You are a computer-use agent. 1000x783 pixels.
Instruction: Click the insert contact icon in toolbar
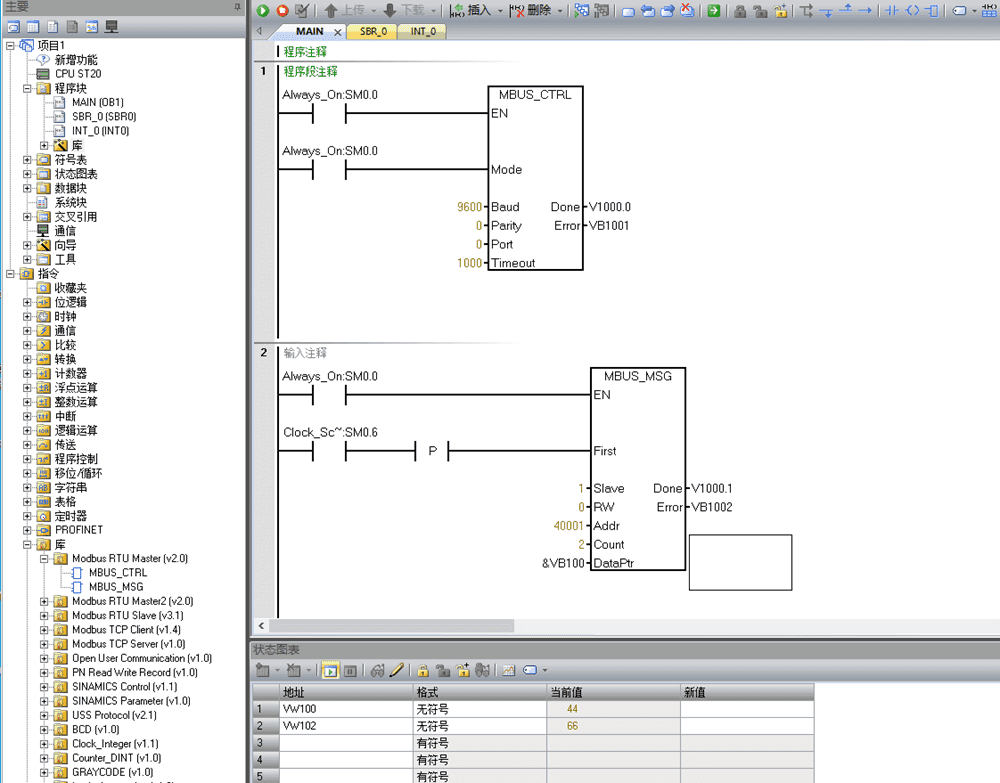tap(891, 11)
